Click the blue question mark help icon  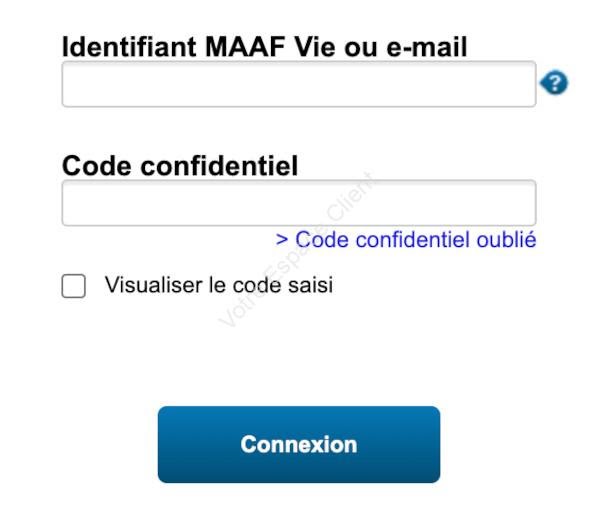coord(554,82)
